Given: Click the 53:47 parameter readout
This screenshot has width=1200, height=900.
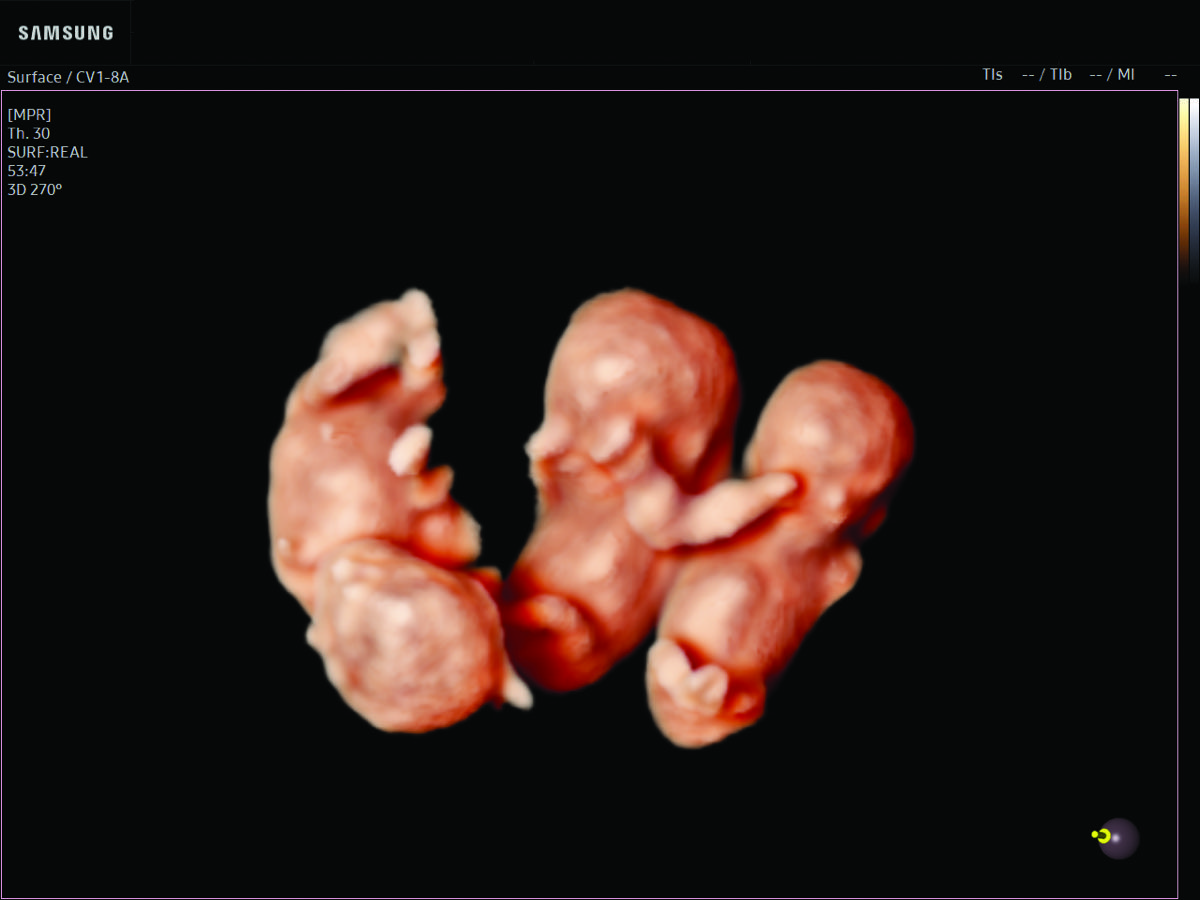Looking at the screenshot, I should 27,170.
